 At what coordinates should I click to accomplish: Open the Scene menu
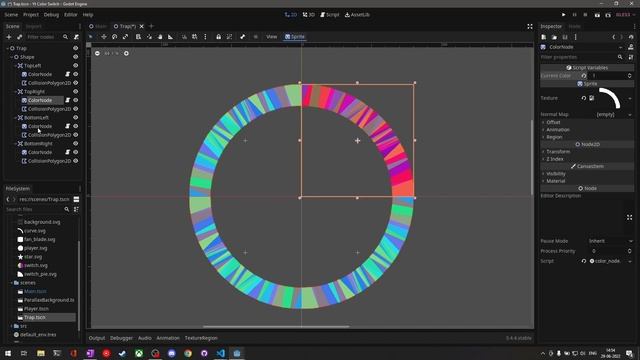tap(11, 15)
